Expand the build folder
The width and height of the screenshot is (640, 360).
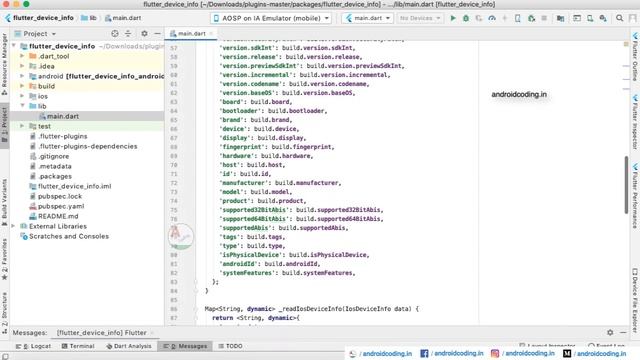coord(22,86)
